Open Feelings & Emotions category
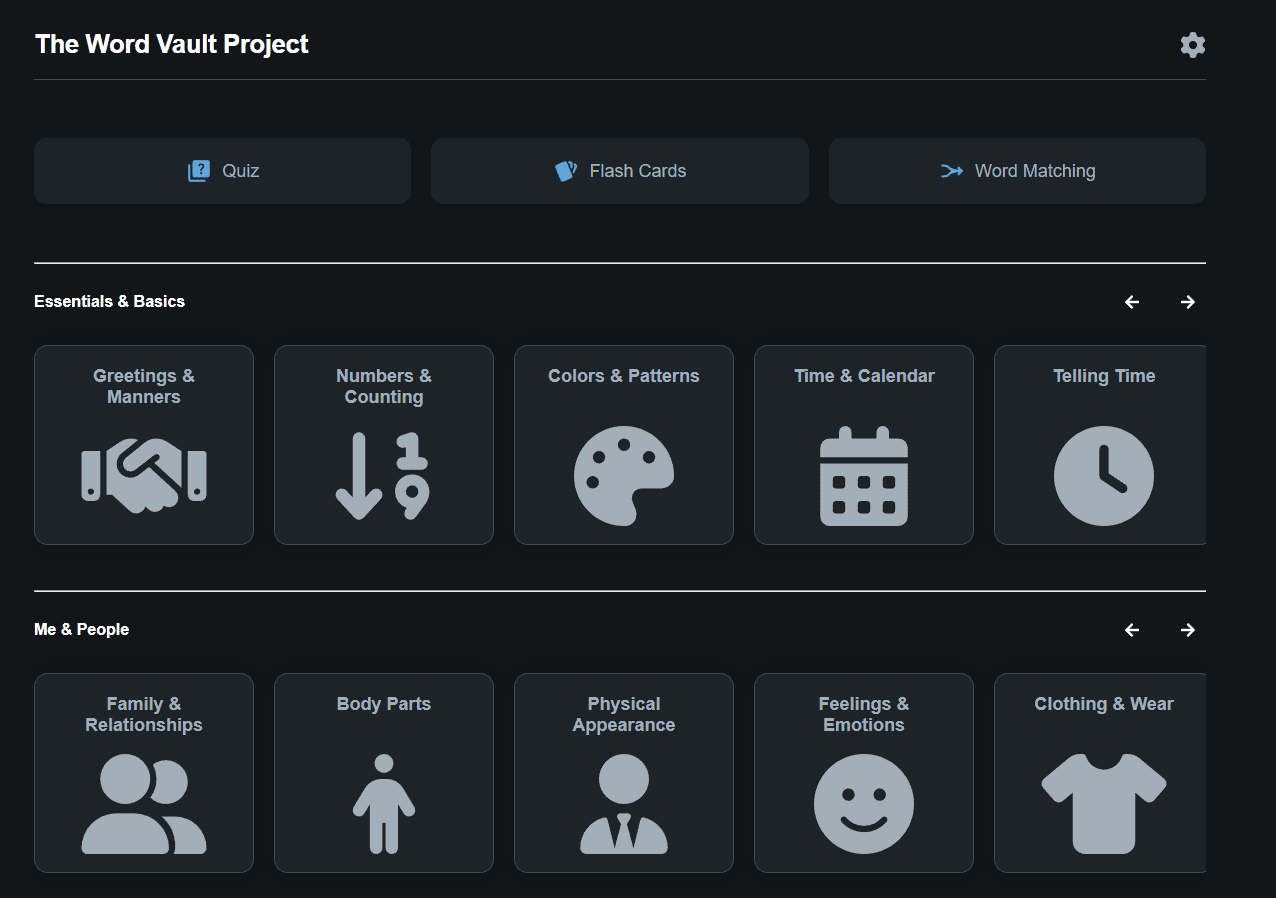The height and width of the screenshot is (898, 1276). (x=864, y=773)
